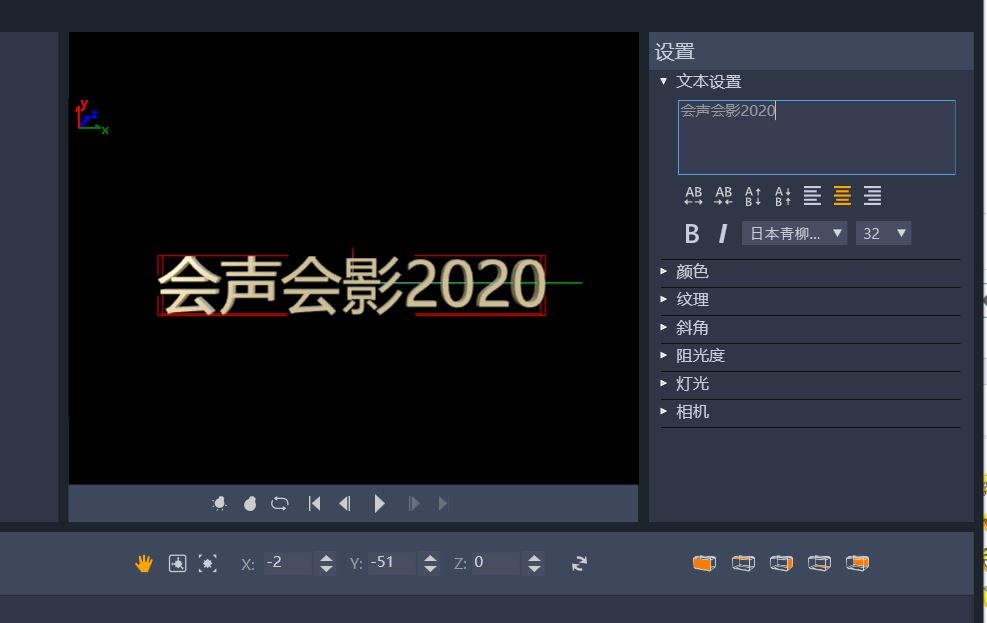
Task: Toggle bold formatting with B button
Action: [x=692, y=233]
